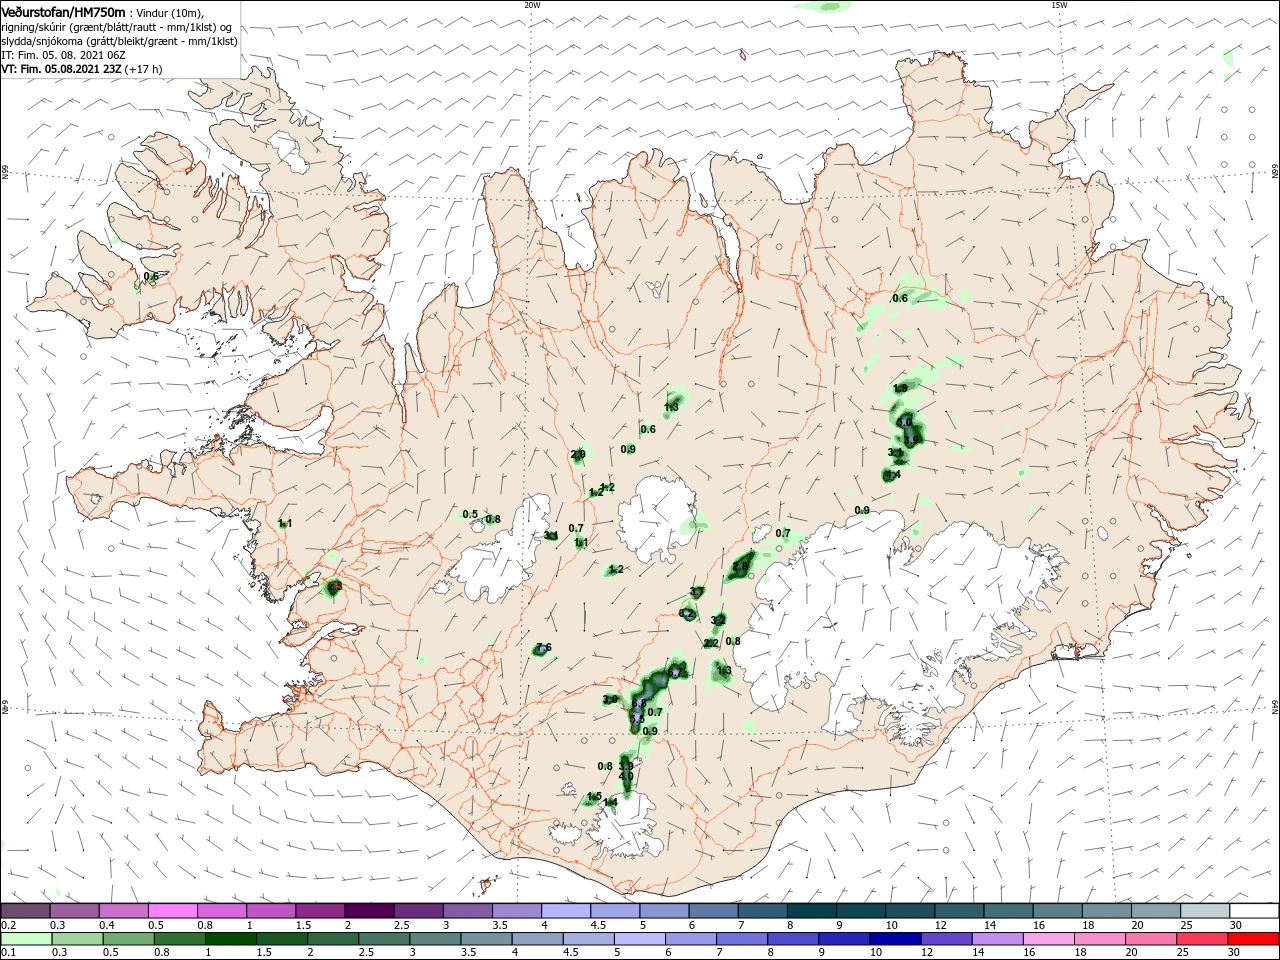Click the 2.2 precipitation value on the map

(x=711, y=643)
